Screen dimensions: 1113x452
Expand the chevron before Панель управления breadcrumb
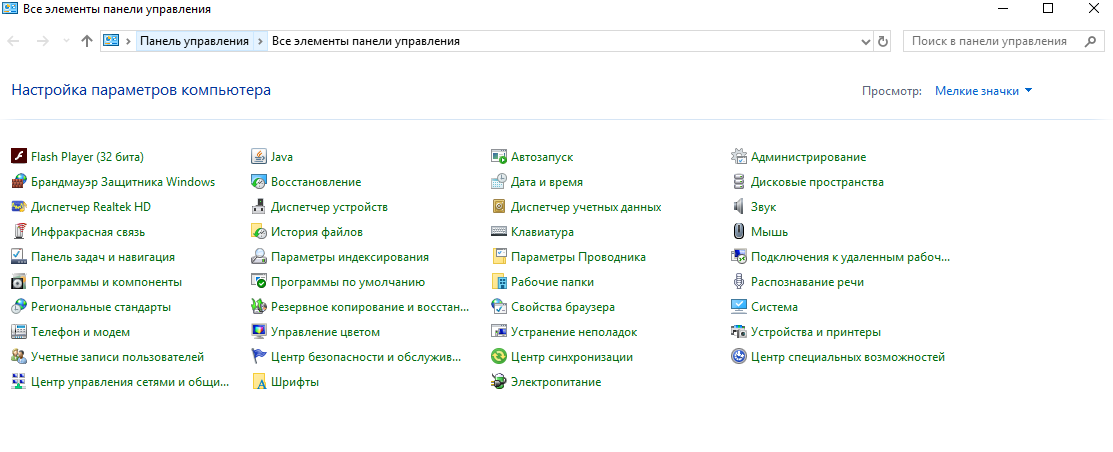coord(128,41)
